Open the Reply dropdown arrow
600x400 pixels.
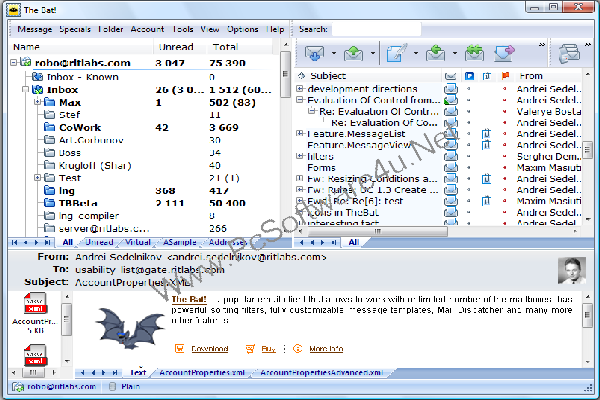[x=455, y=53]
